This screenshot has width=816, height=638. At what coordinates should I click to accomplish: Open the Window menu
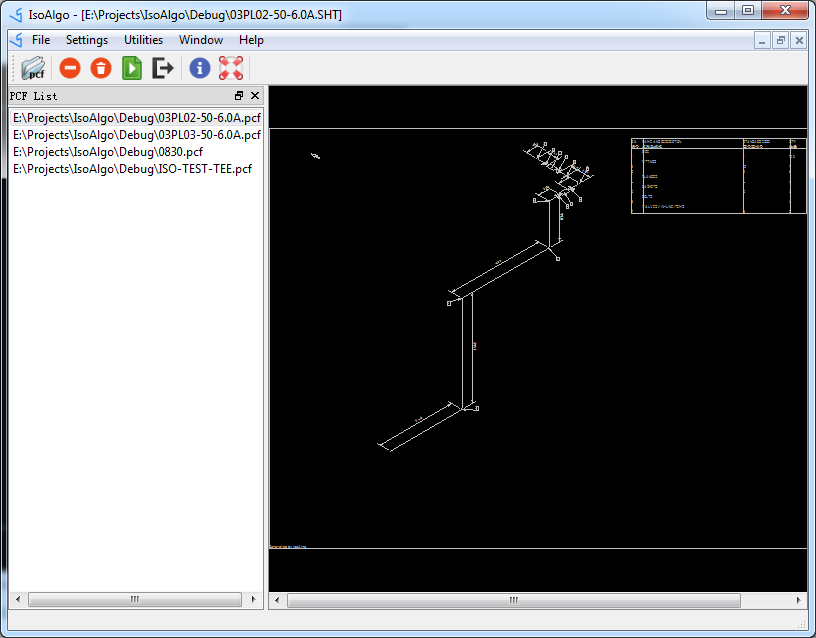[x=201, y=40]
